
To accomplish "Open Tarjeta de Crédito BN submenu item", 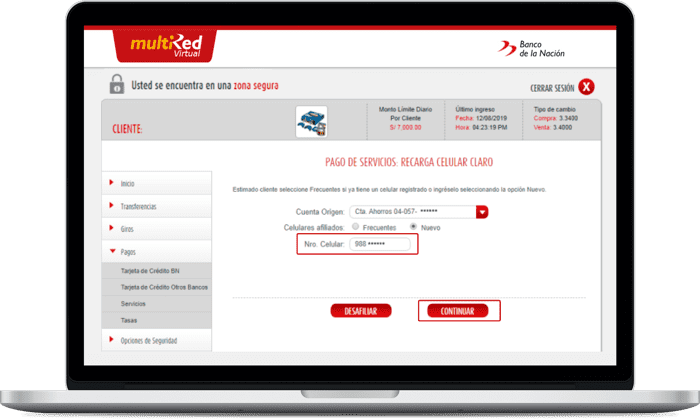I will (x=157, y=271).
